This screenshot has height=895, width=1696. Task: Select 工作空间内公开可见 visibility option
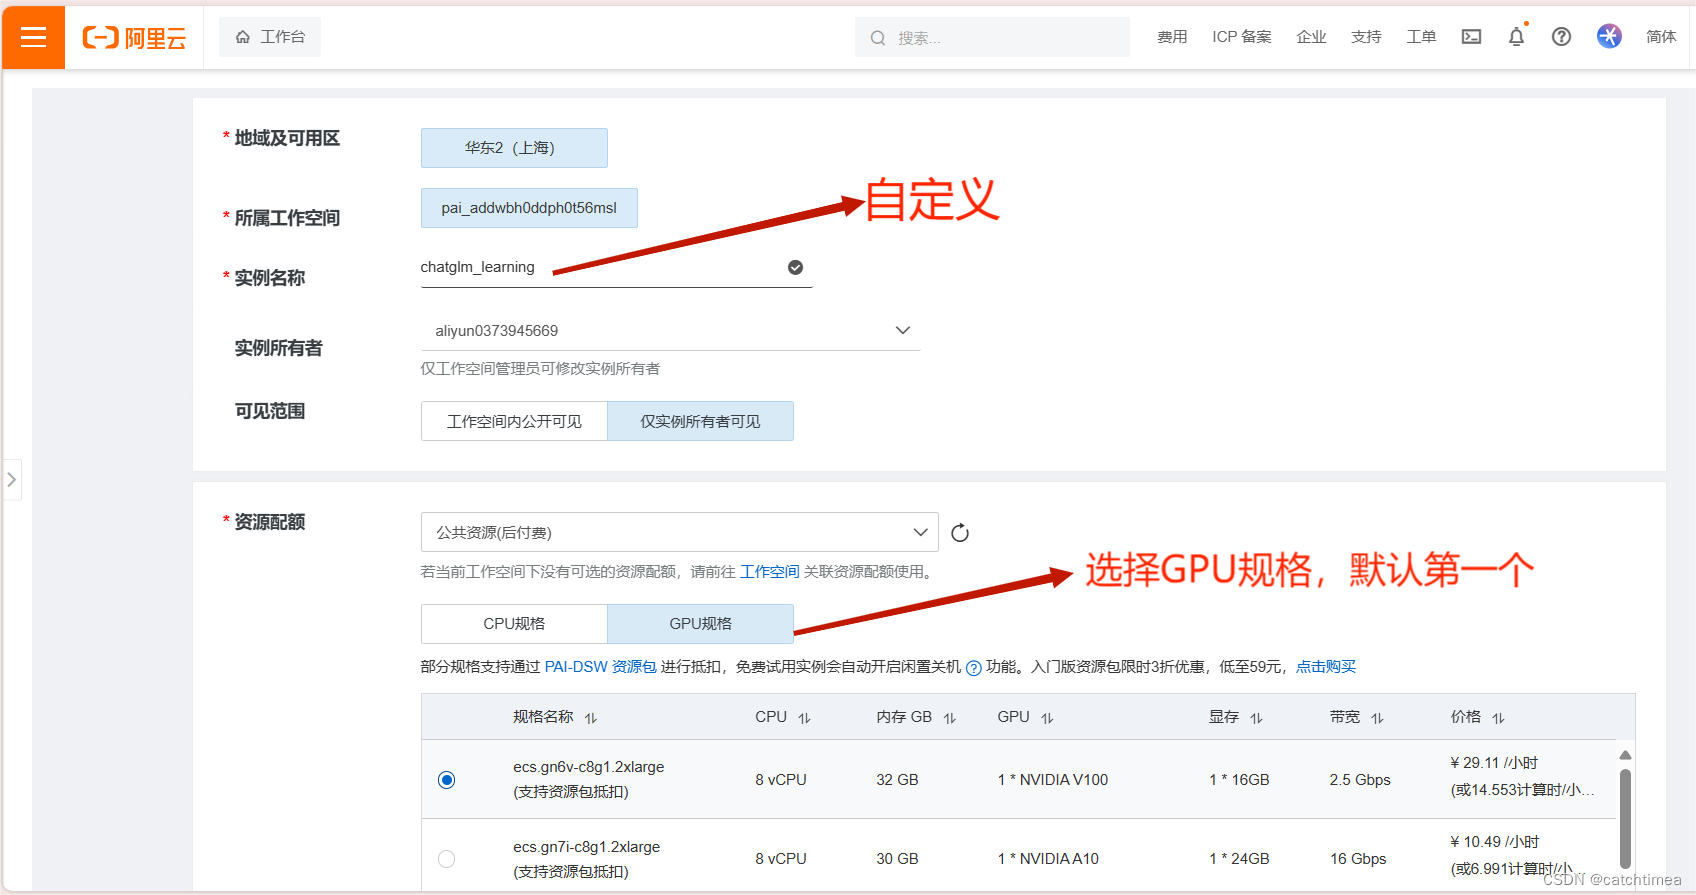coord(514,421)
